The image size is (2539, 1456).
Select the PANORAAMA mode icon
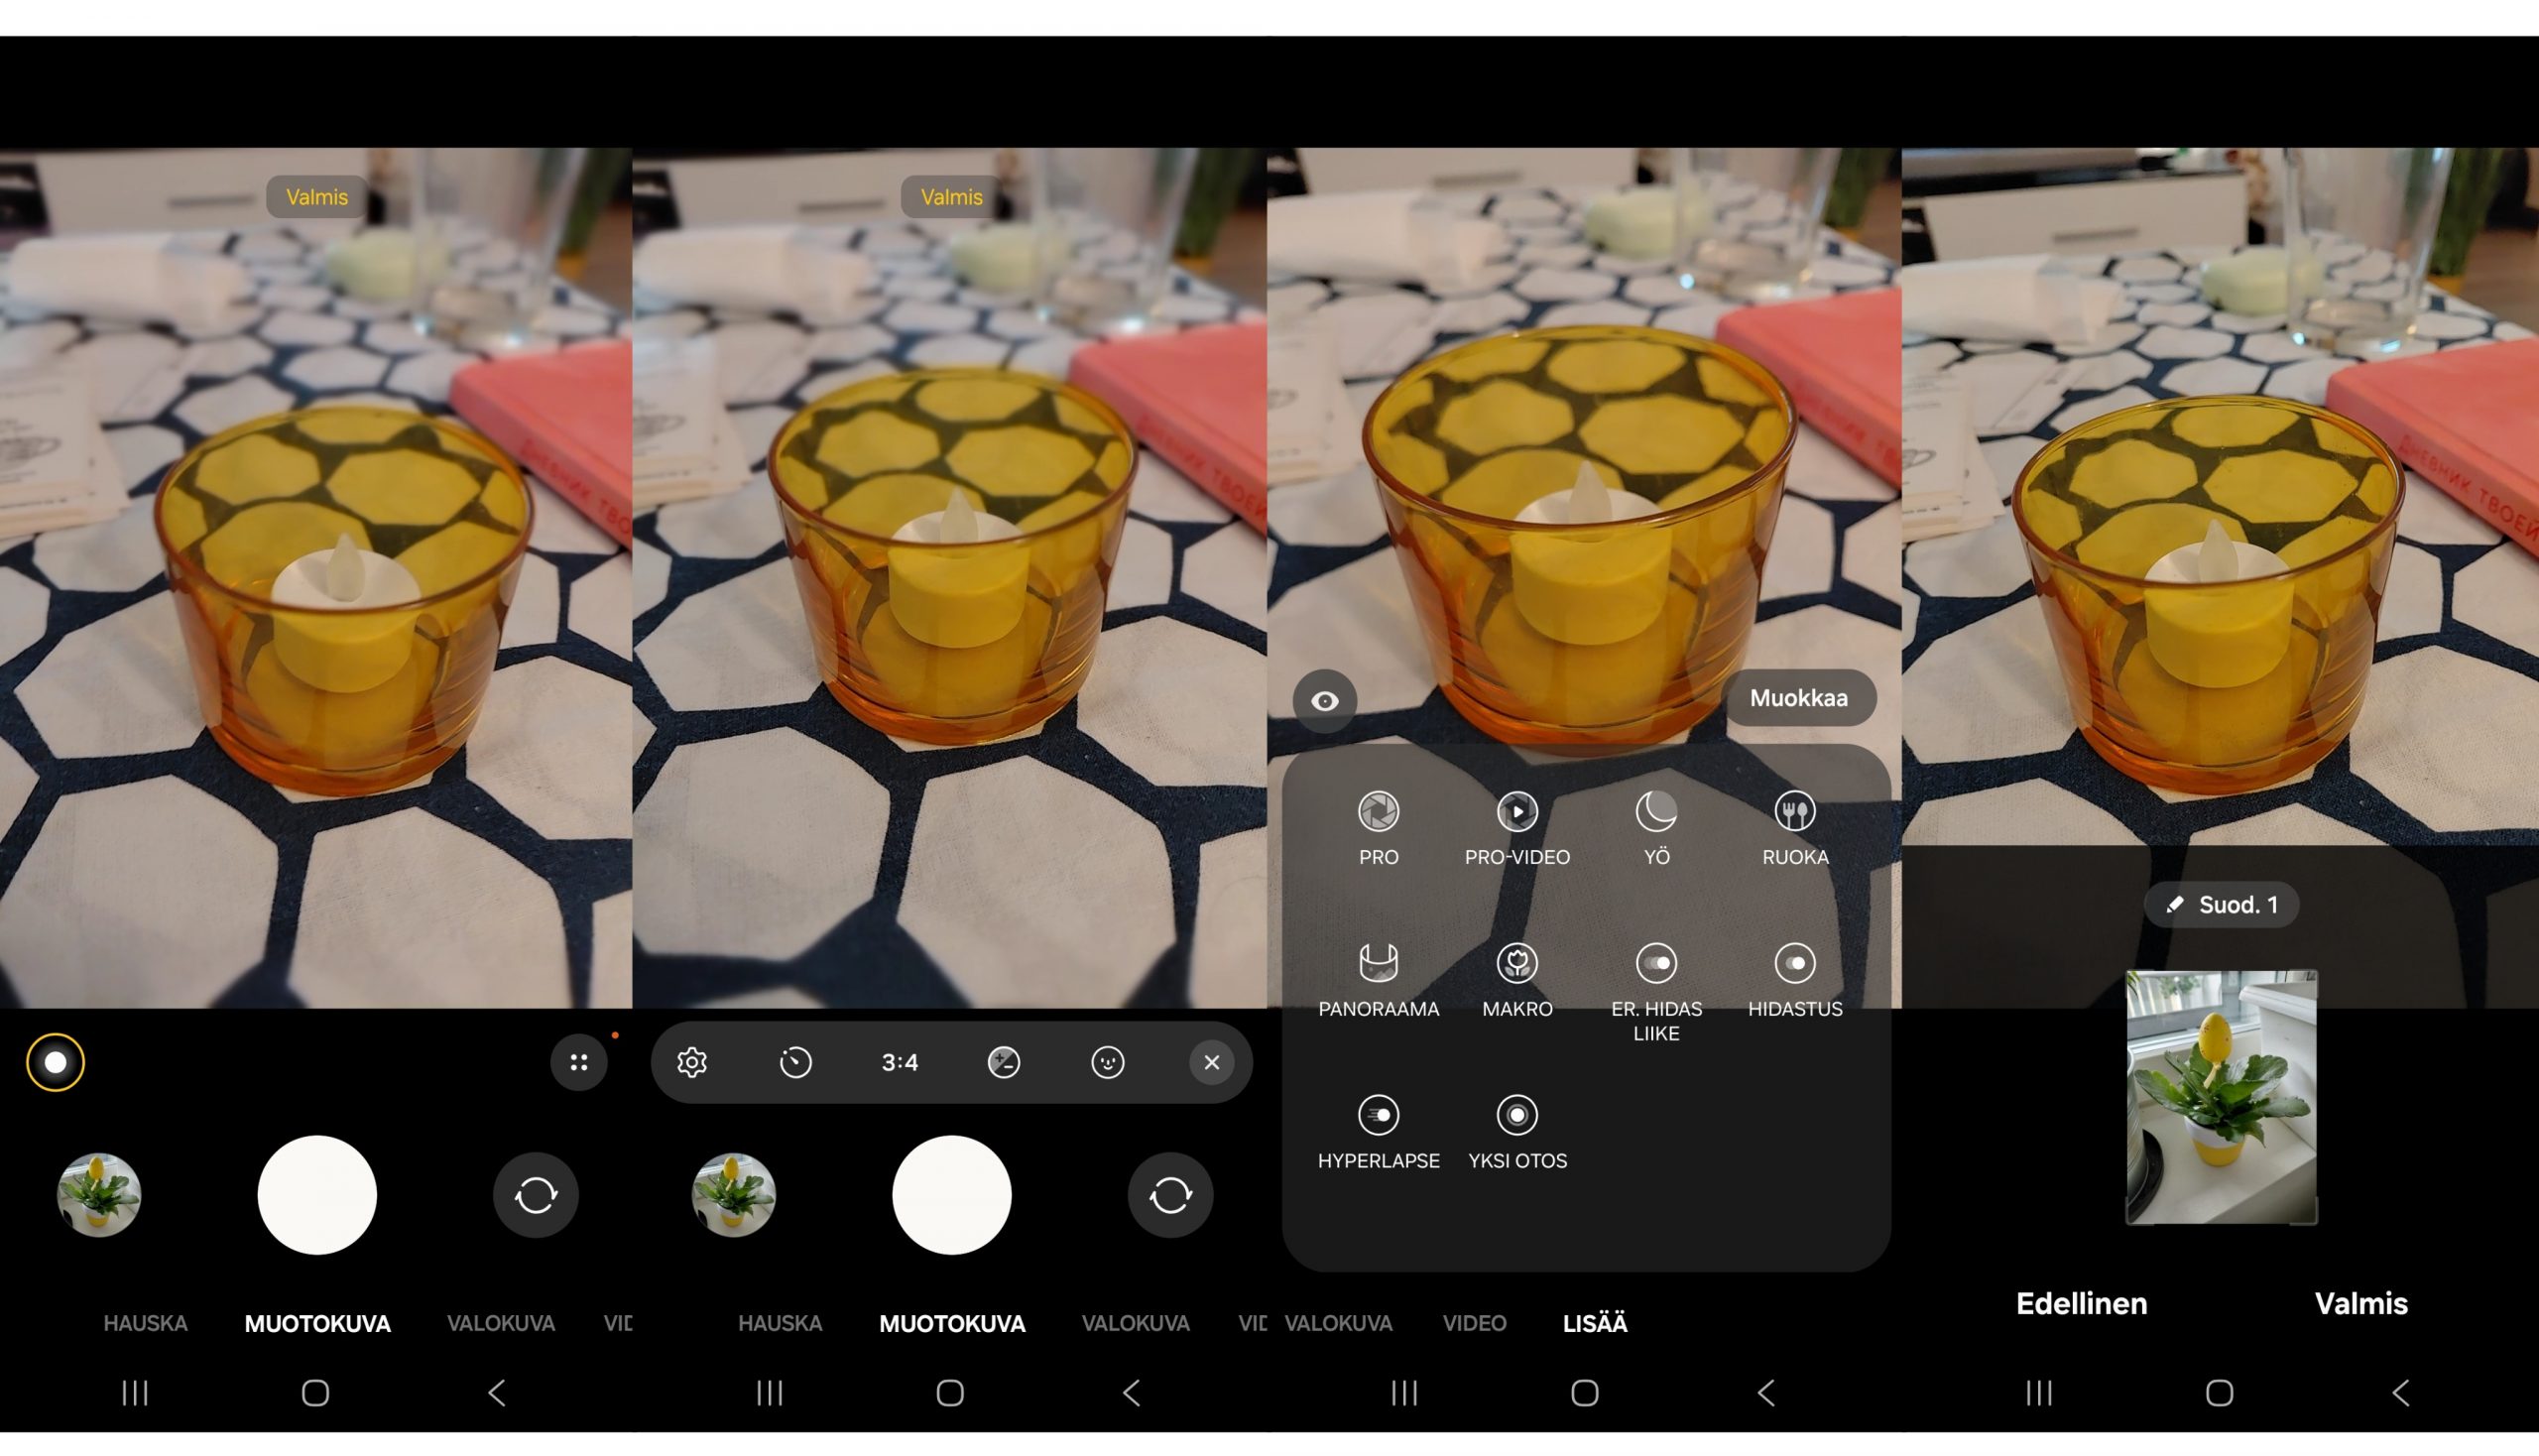point(1378,964)
